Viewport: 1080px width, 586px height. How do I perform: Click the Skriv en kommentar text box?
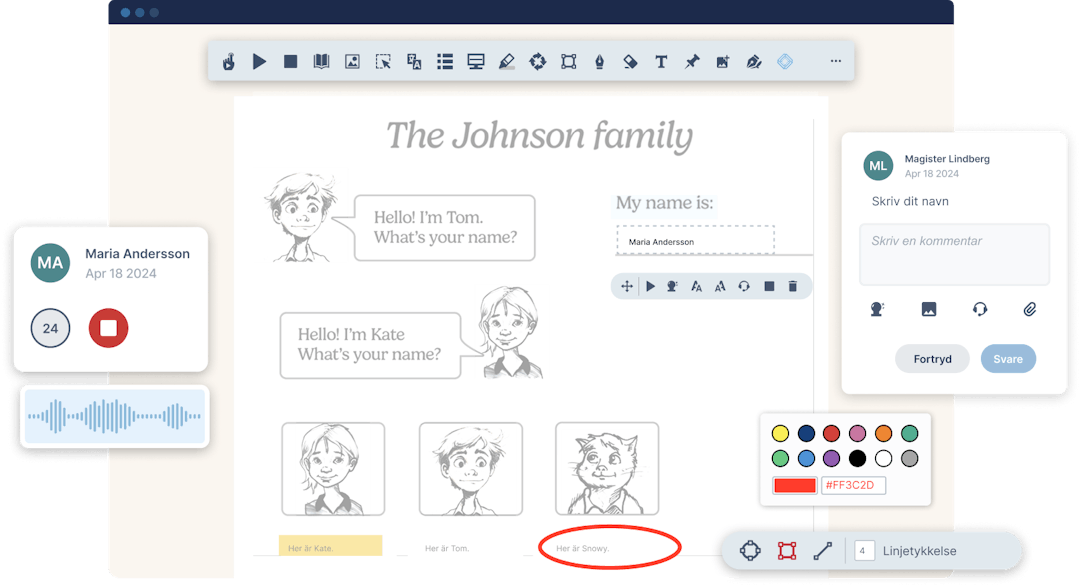pyautogui.click(x=954, y=254)
